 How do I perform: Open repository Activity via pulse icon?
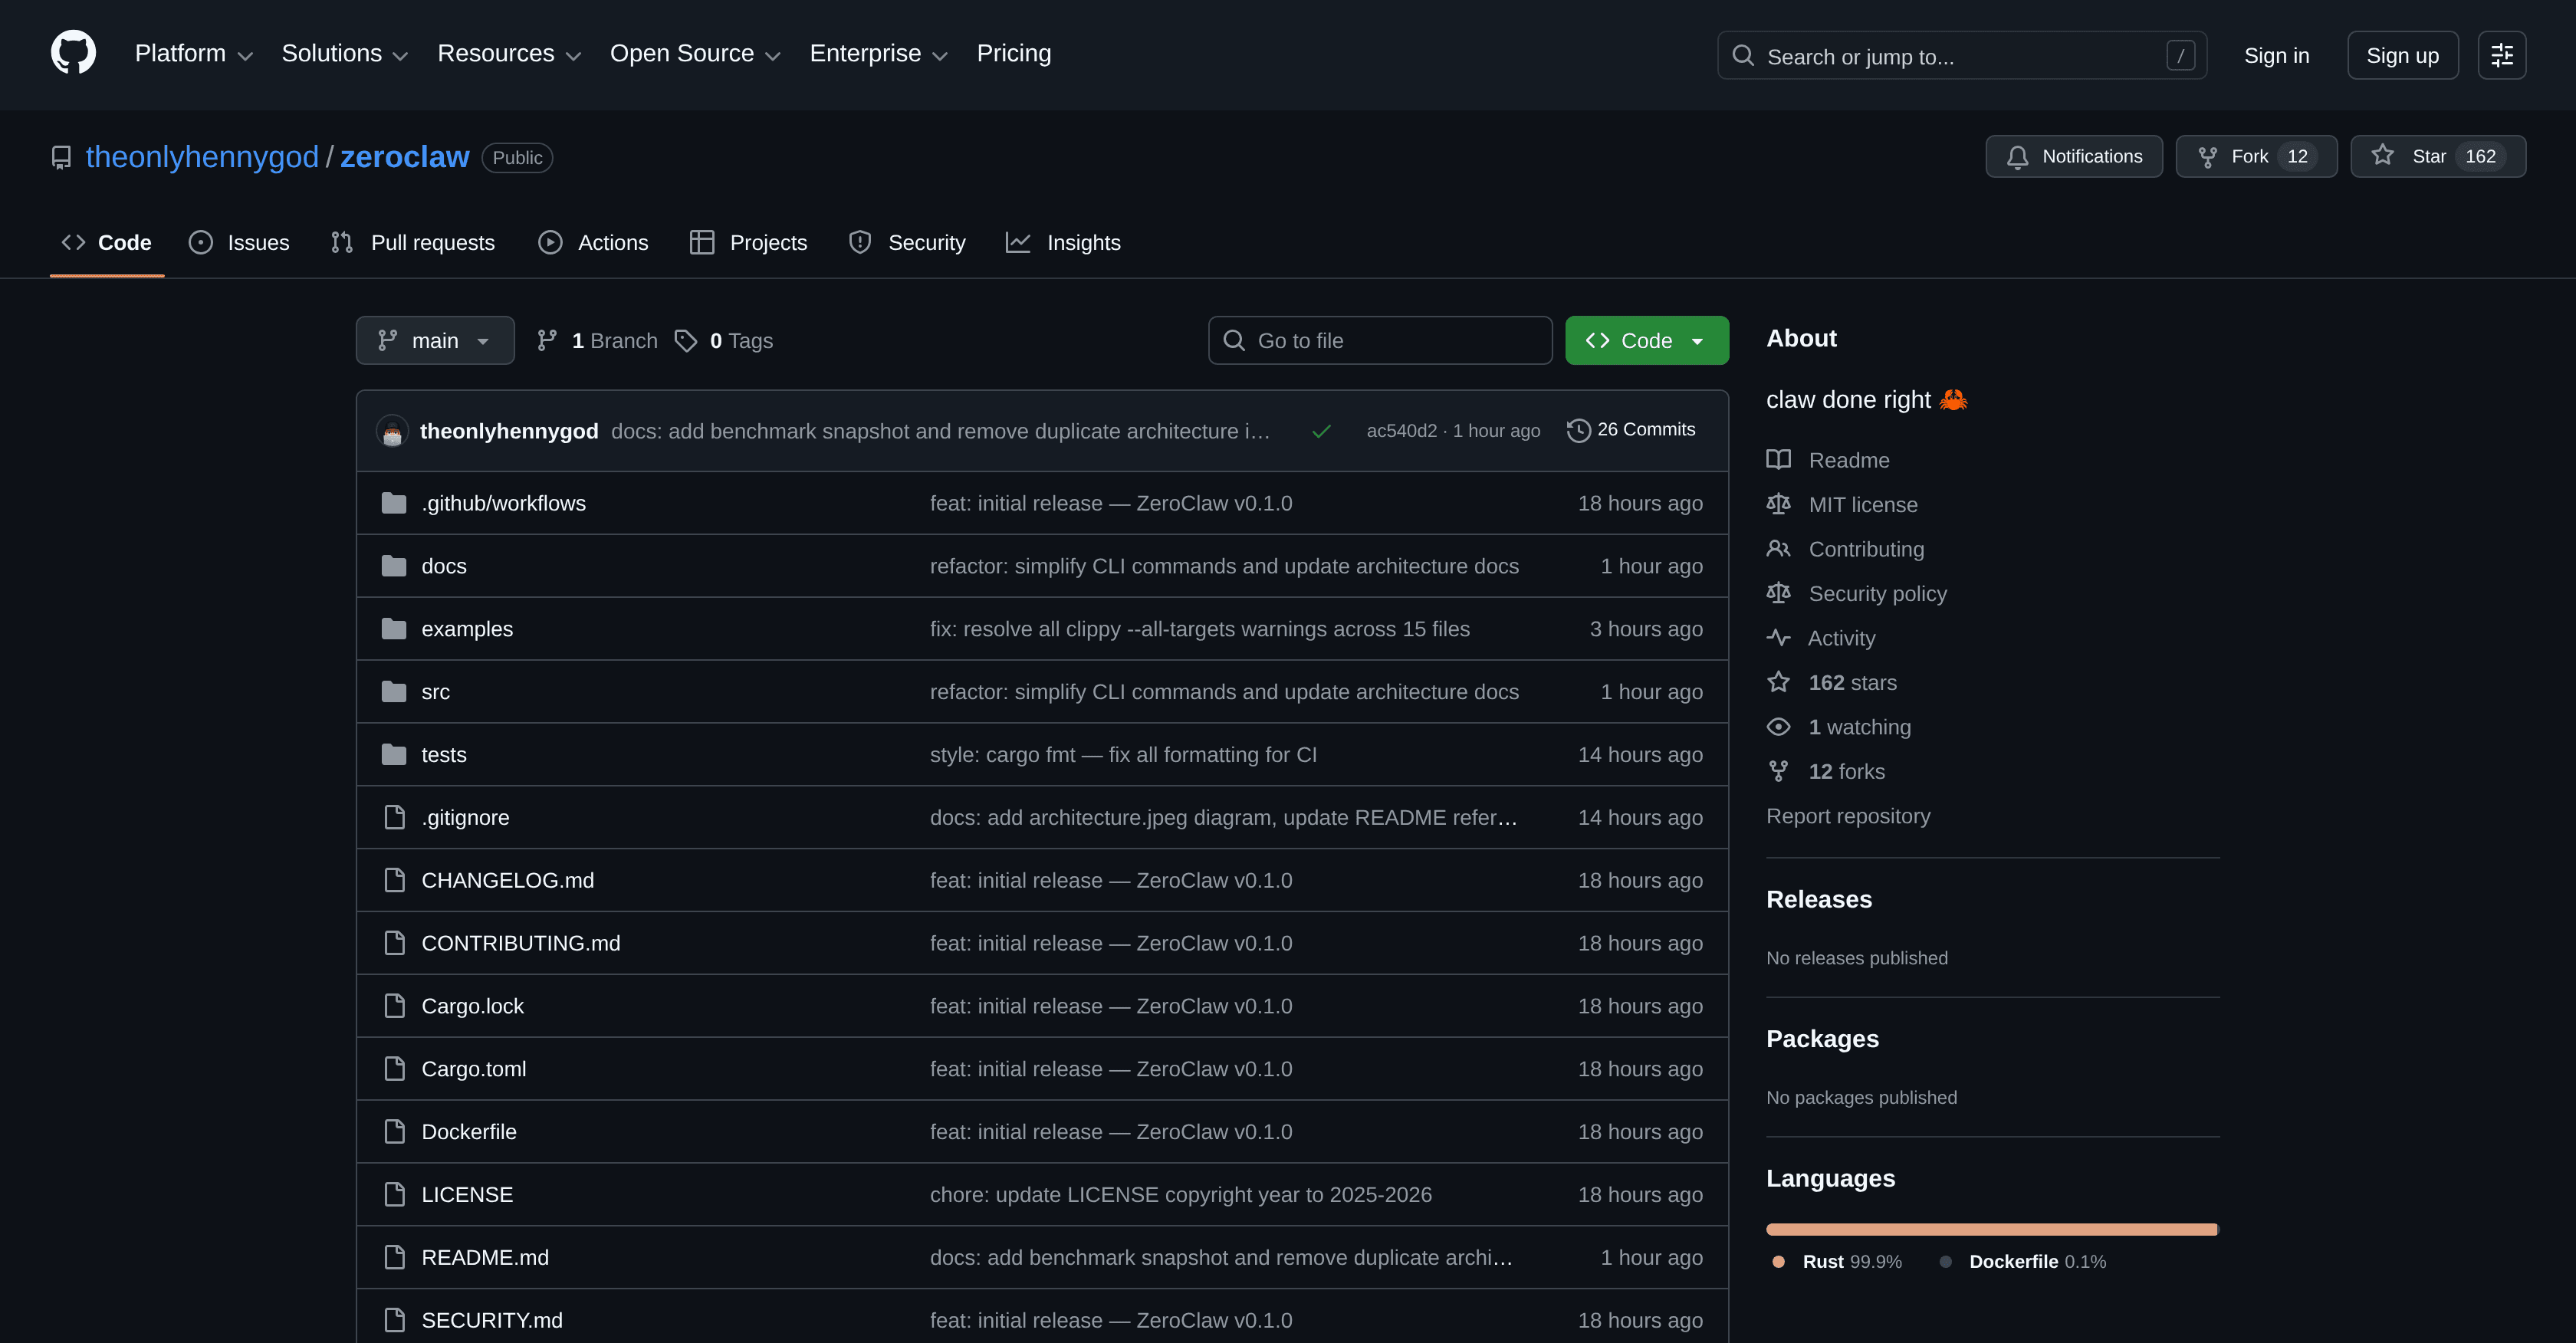point(1779,637)
